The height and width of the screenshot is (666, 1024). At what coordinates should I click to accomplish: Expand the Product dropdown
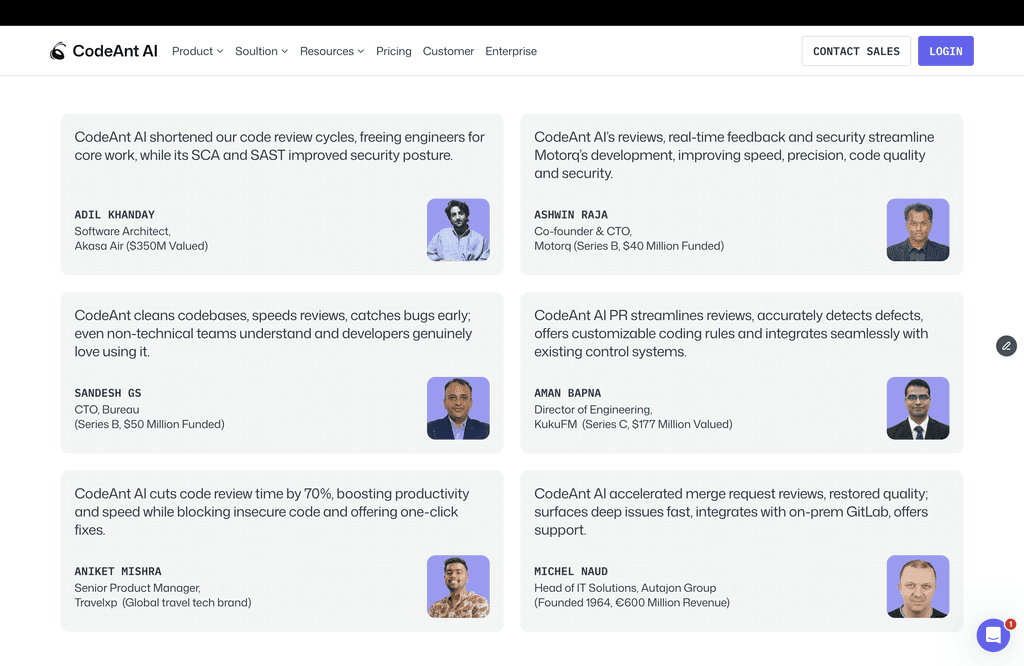tap(197, 51)
